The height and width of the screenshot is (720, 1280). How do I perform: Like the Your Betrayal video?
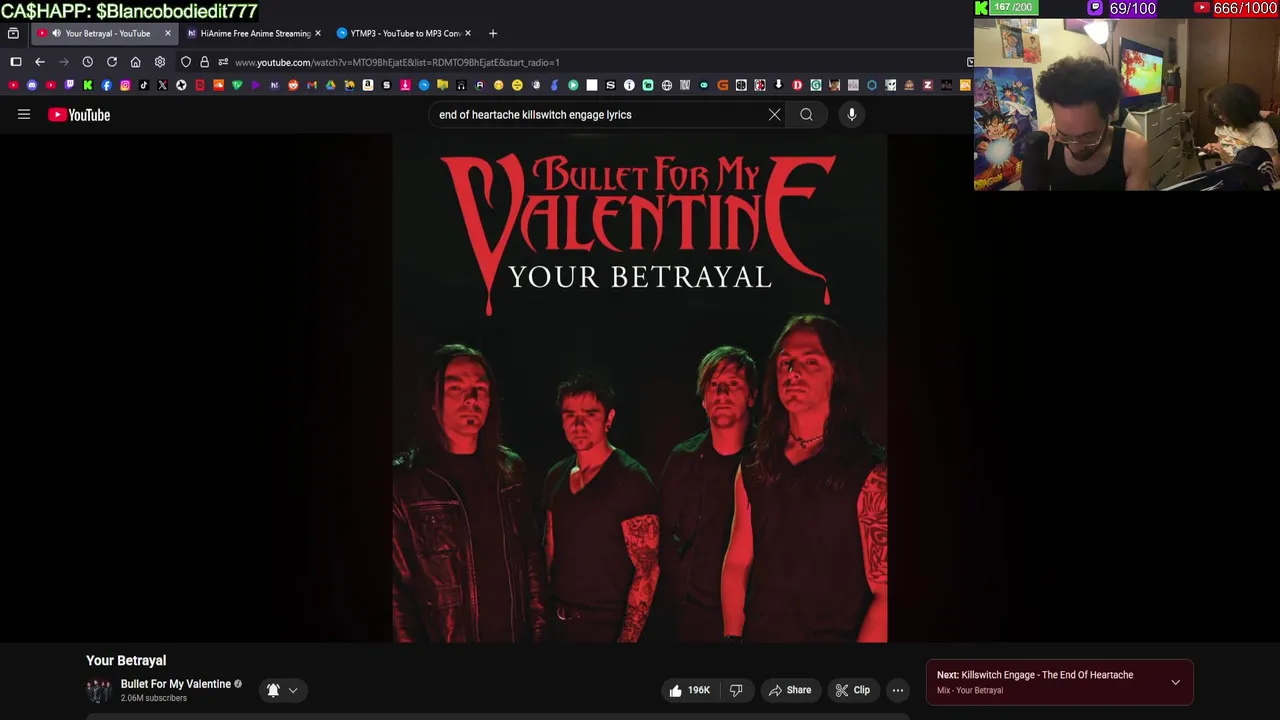click(x=689, y=690)
